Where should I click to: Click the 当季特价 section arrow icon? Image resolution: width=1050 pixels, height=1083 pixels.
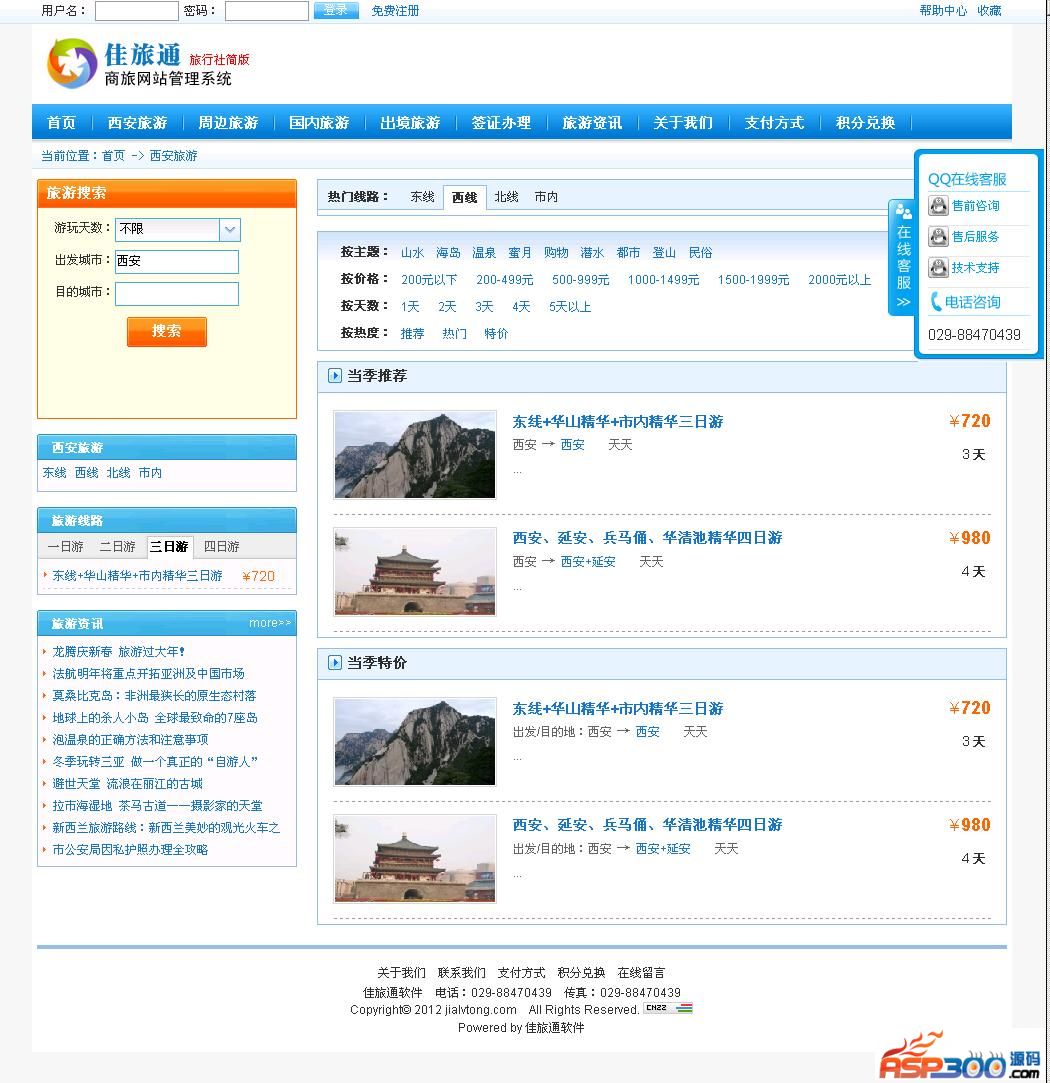point(334,662)
